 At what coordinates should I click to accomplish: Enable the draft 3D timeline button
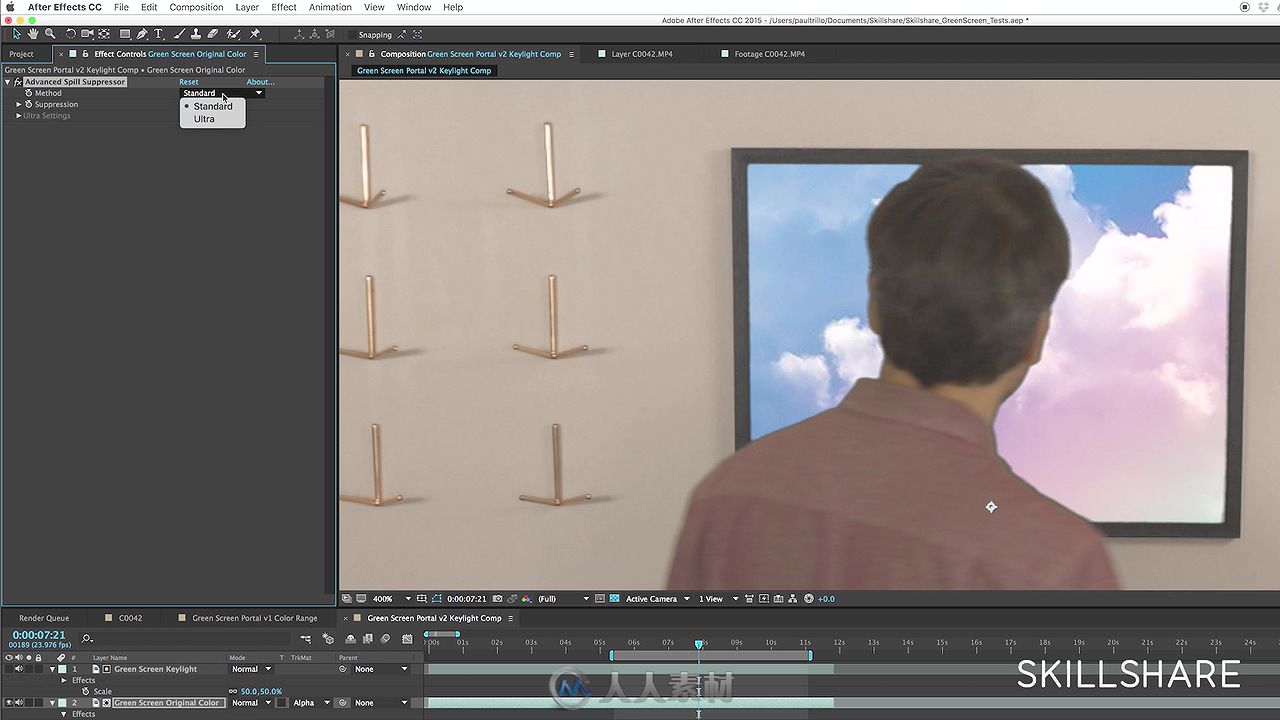coord(328,639)
